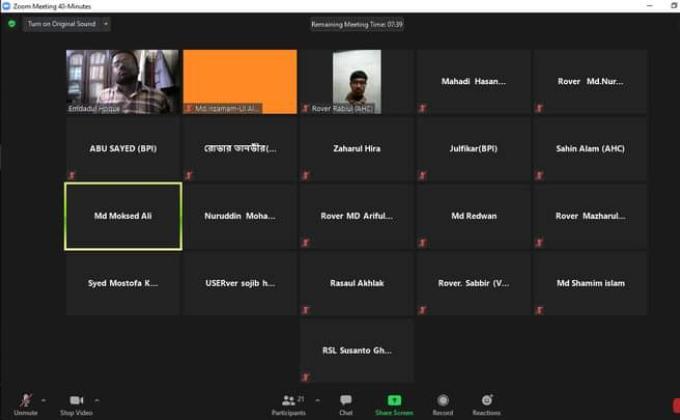This screenshot has width=680, height=420.
Task: Select the Rover. Sabbir (V... tile
Action: click(x=474, y=283)
